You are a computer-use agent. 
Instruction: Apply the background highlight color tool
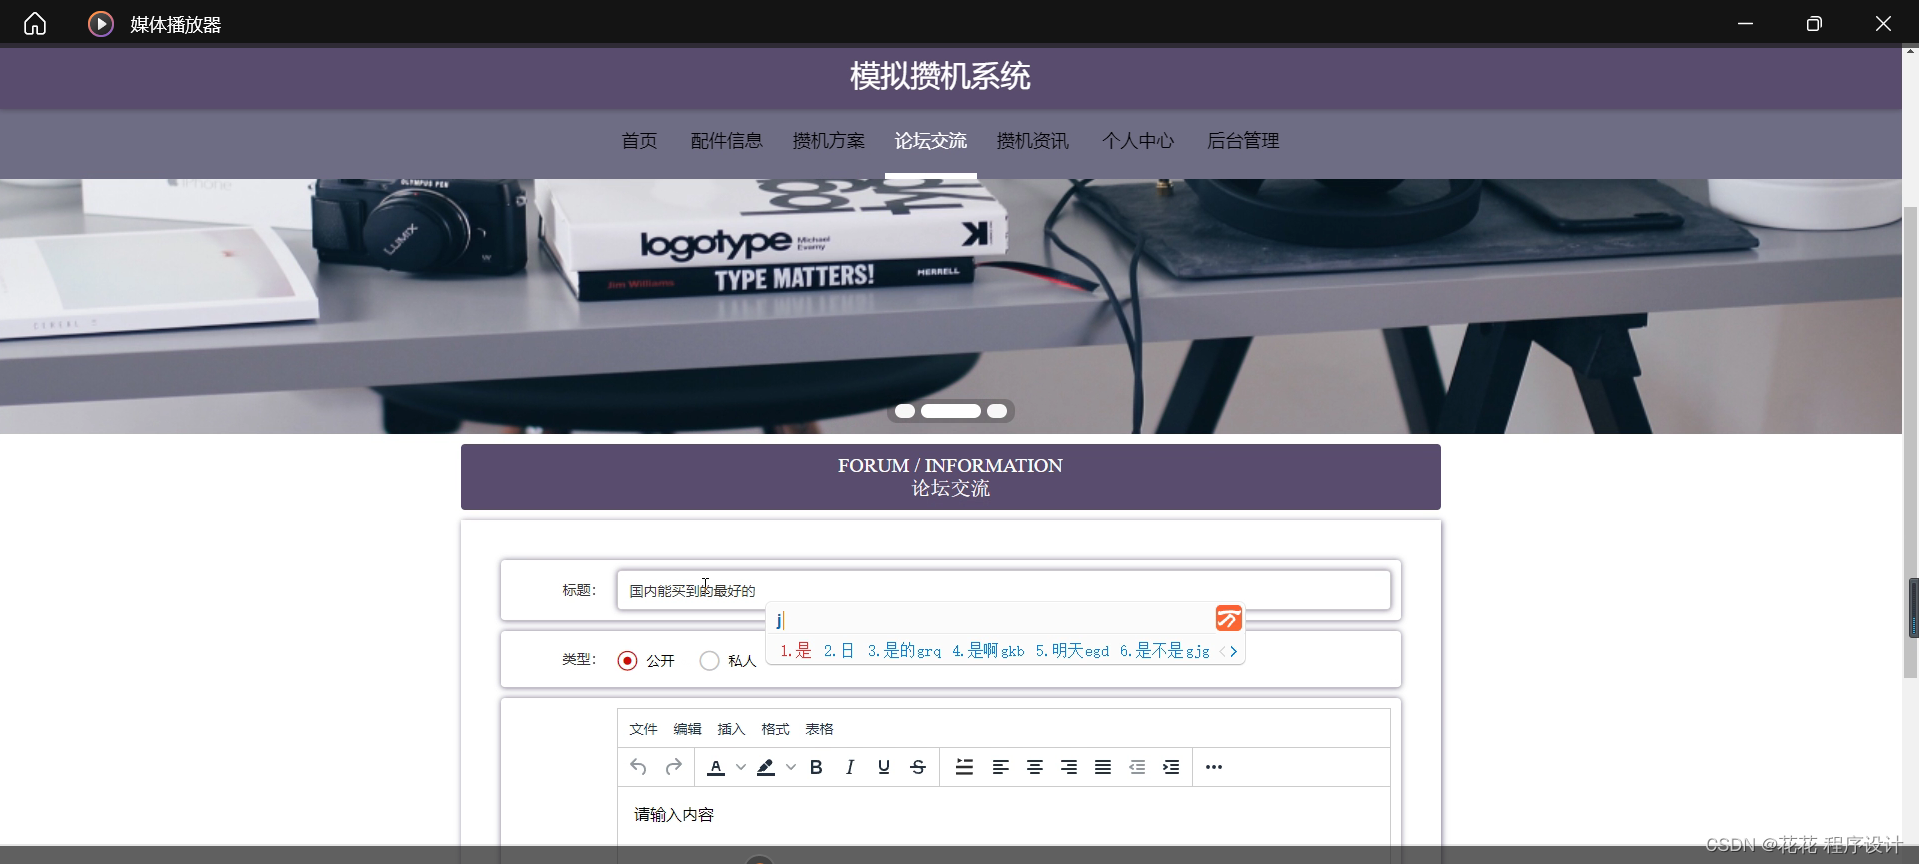[766, 767]
